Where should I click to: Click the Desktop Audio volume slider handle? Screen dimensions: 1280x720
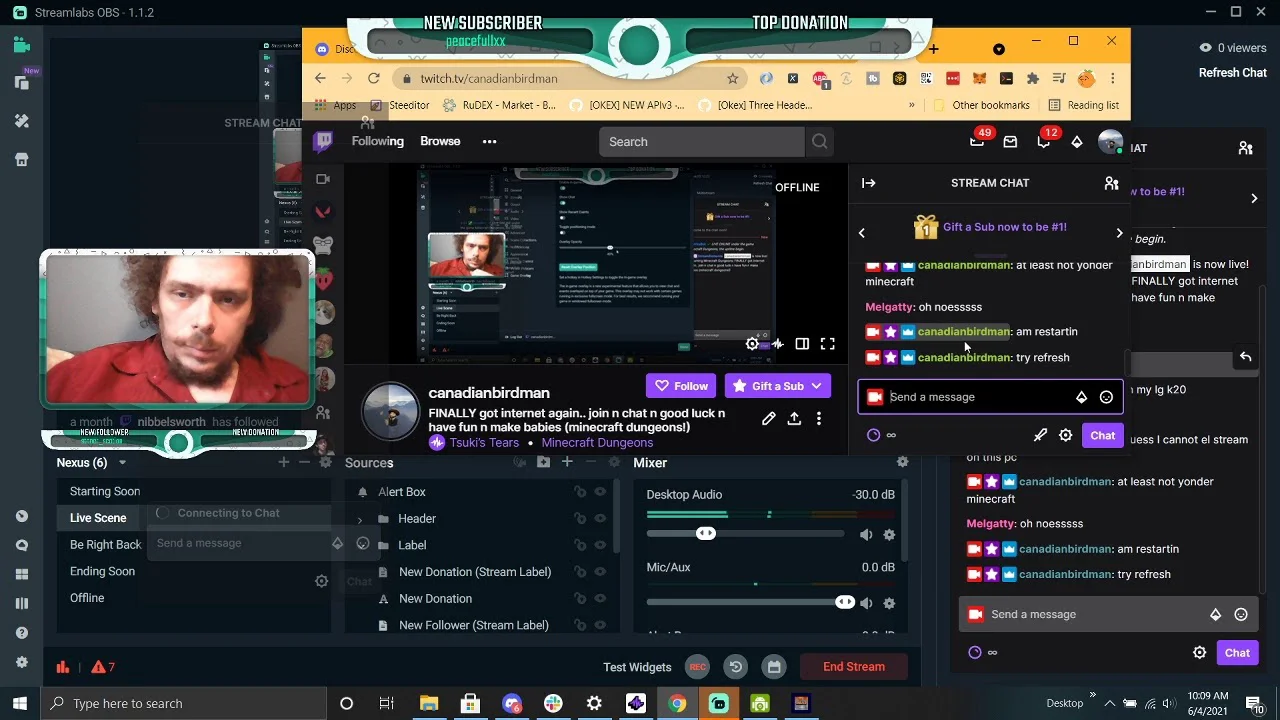pos(706,534)
